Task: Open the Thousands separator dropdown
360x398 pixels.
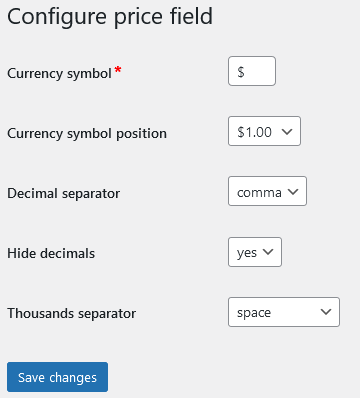Action: (284, 312)
